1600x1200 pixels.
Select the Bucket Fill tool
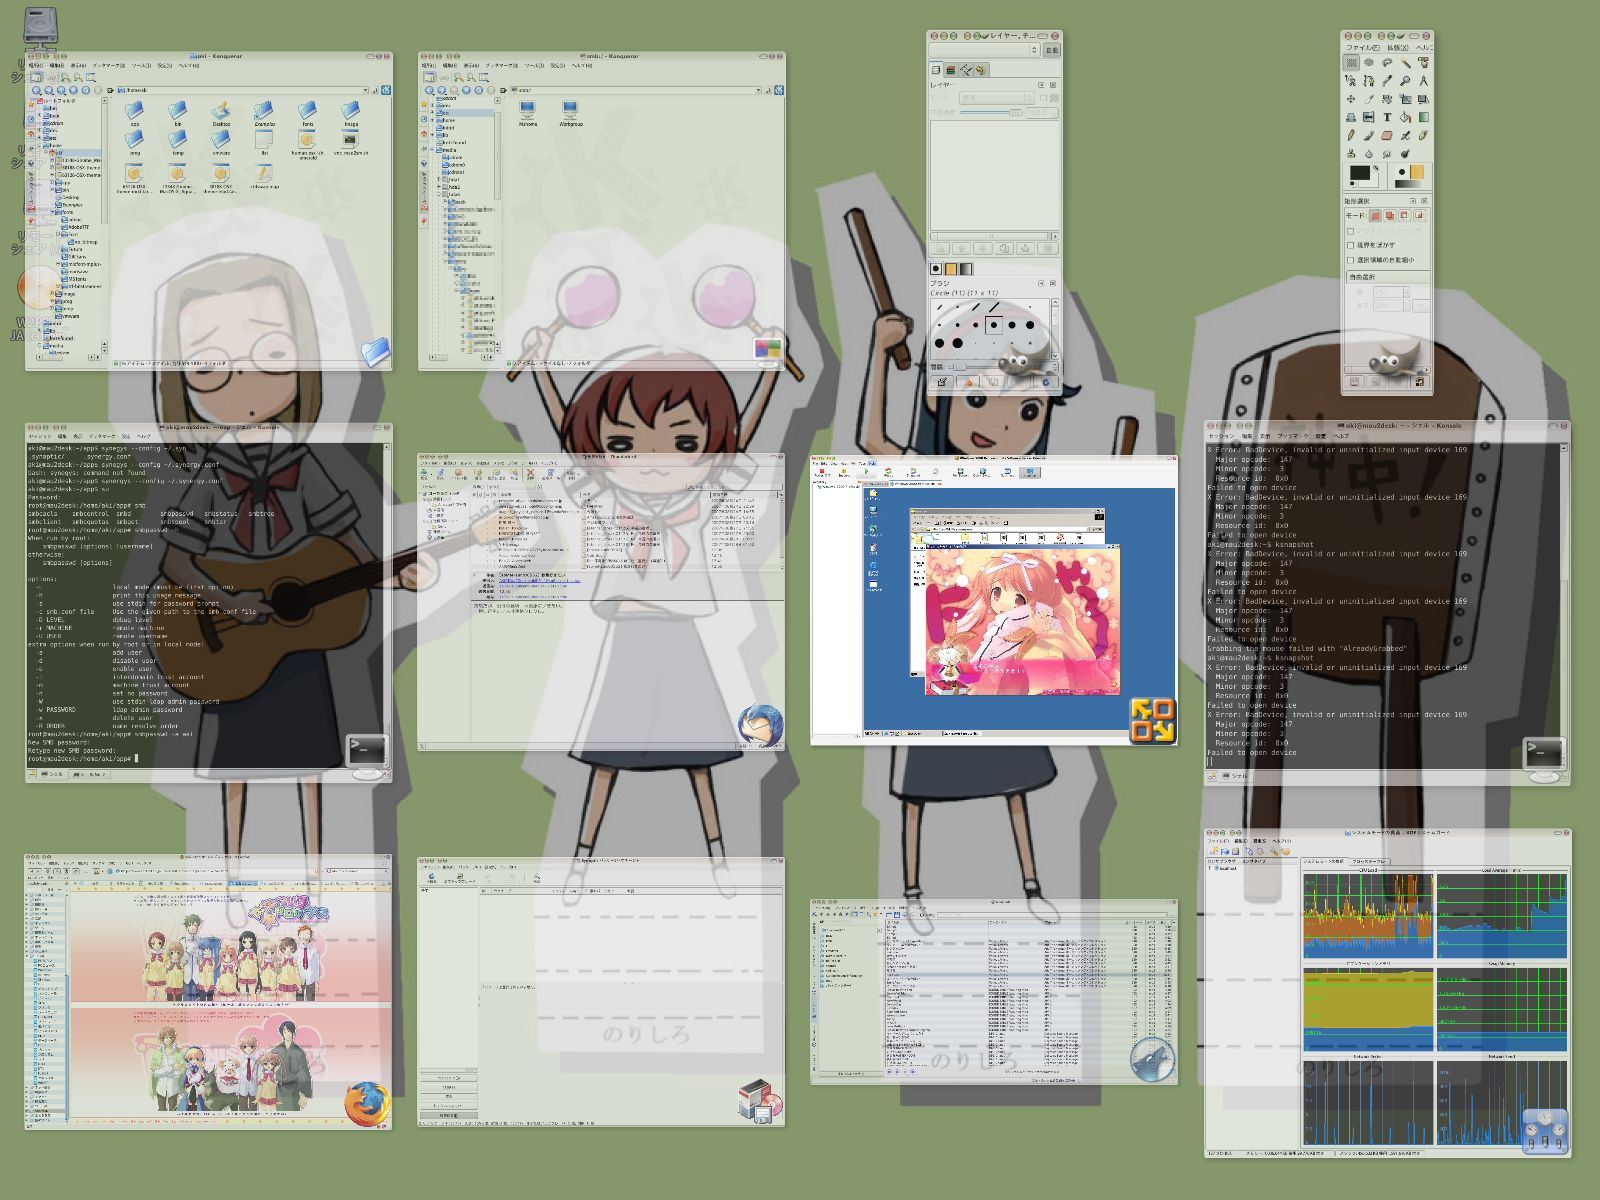pos(1405,117)
